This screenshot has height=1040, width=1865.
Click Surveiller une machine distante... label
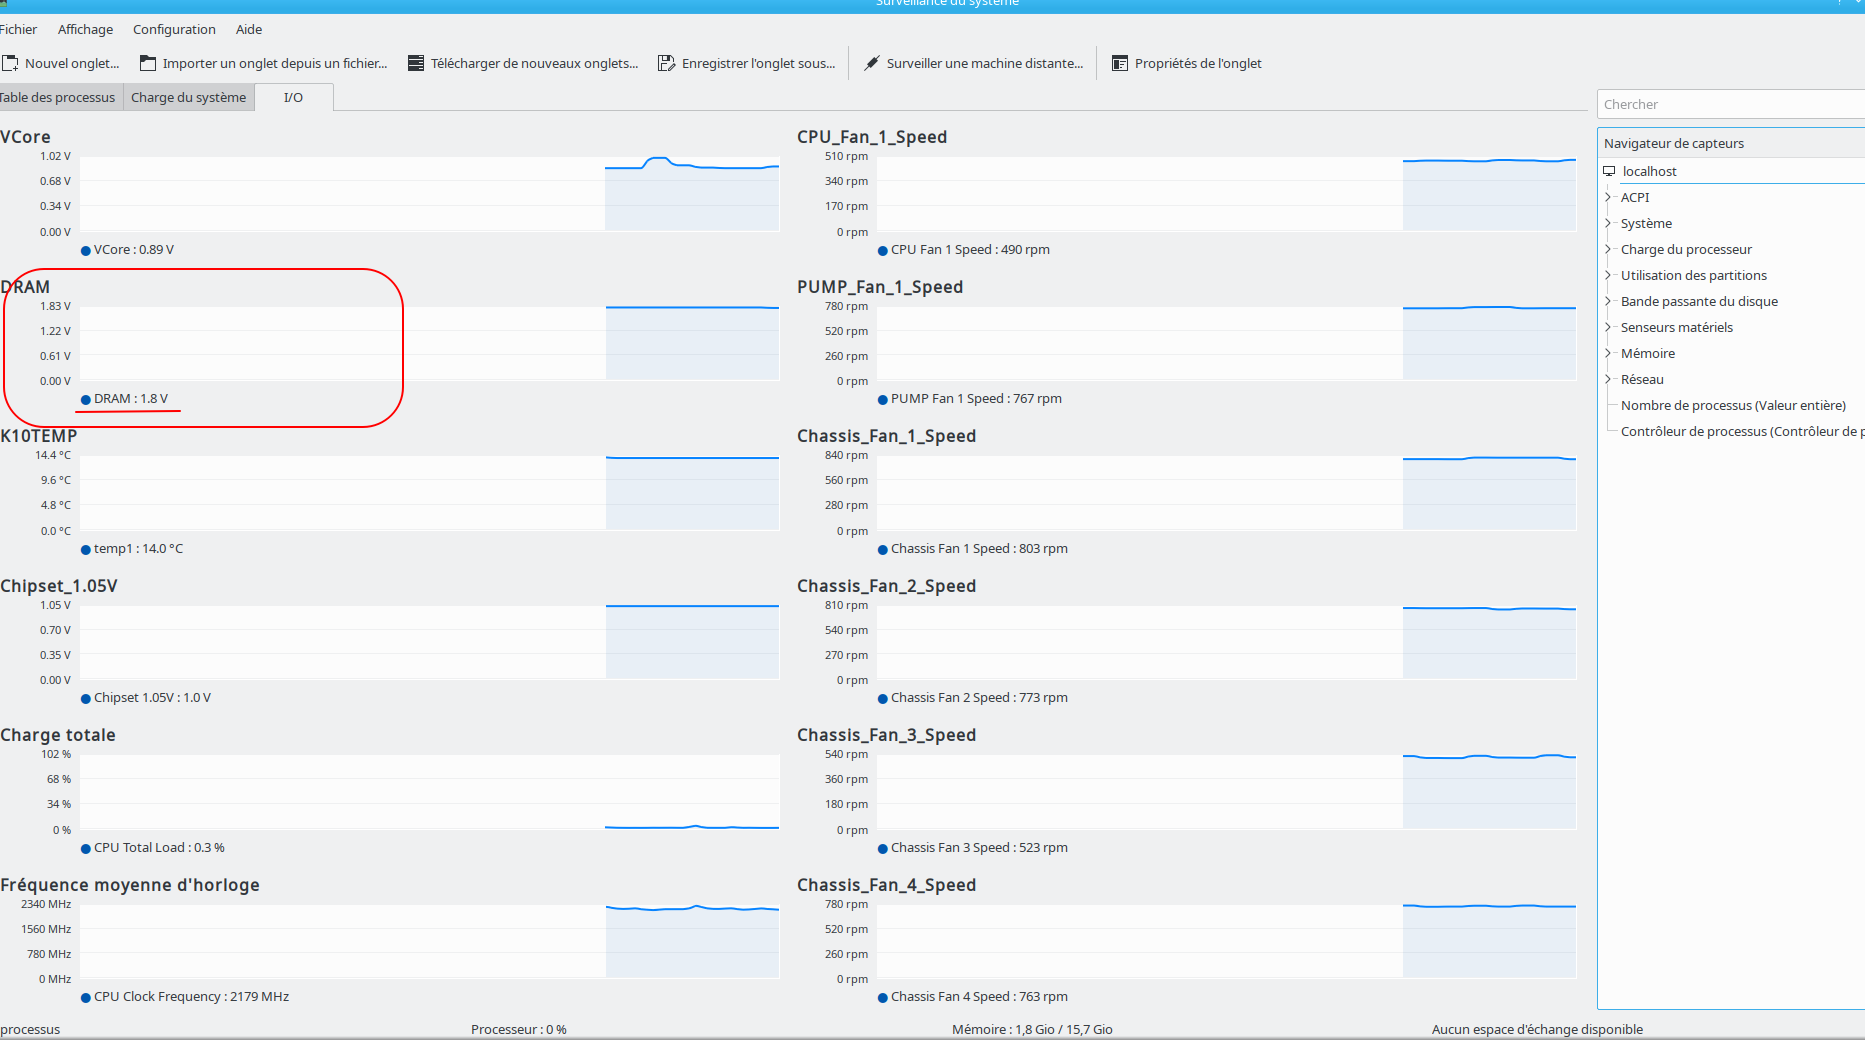point(985,63)
